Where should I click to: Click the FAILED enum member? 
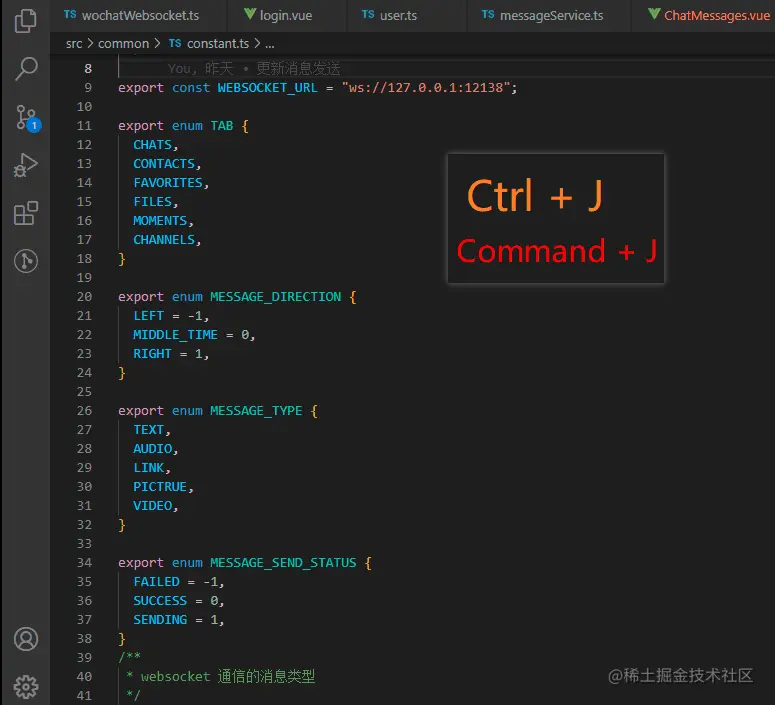coord(156,582)
